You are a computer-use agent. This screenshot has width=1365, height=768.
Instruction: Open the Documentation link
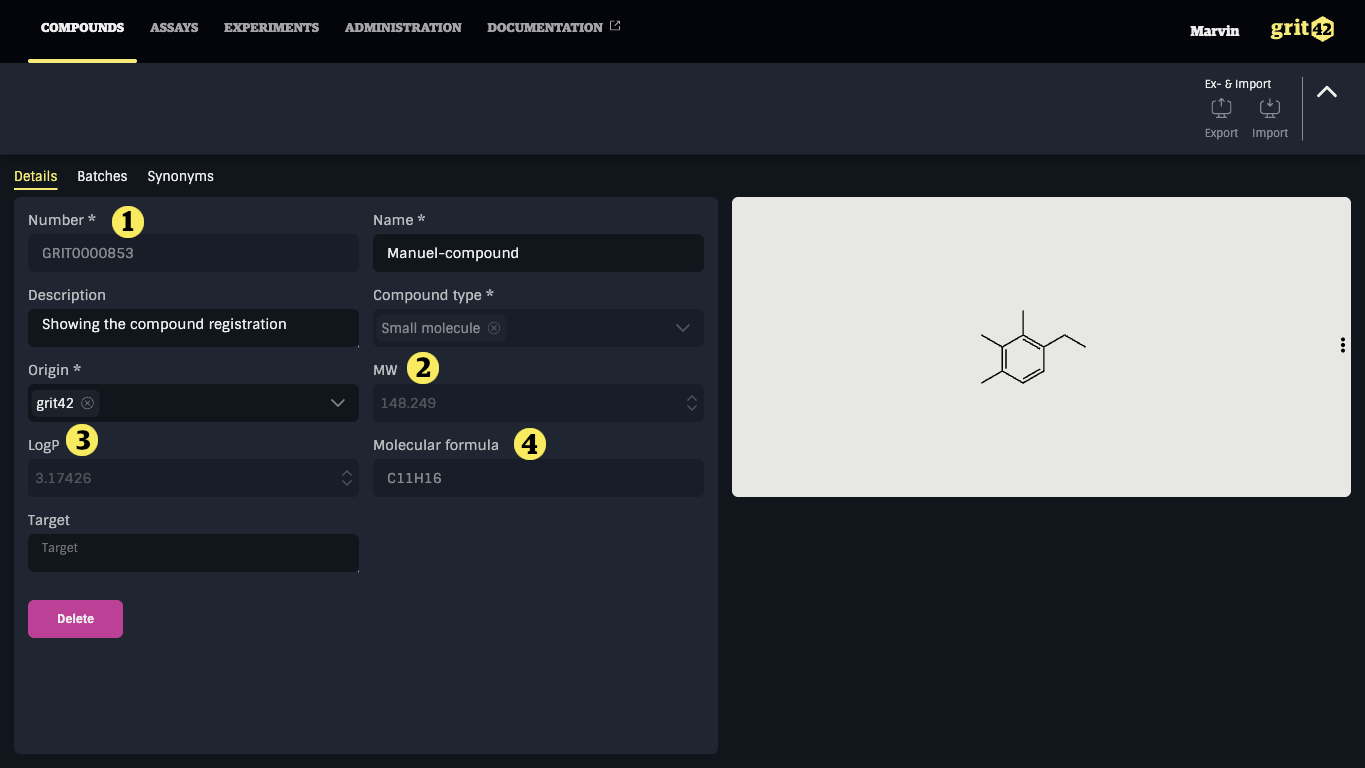[545, 28]
